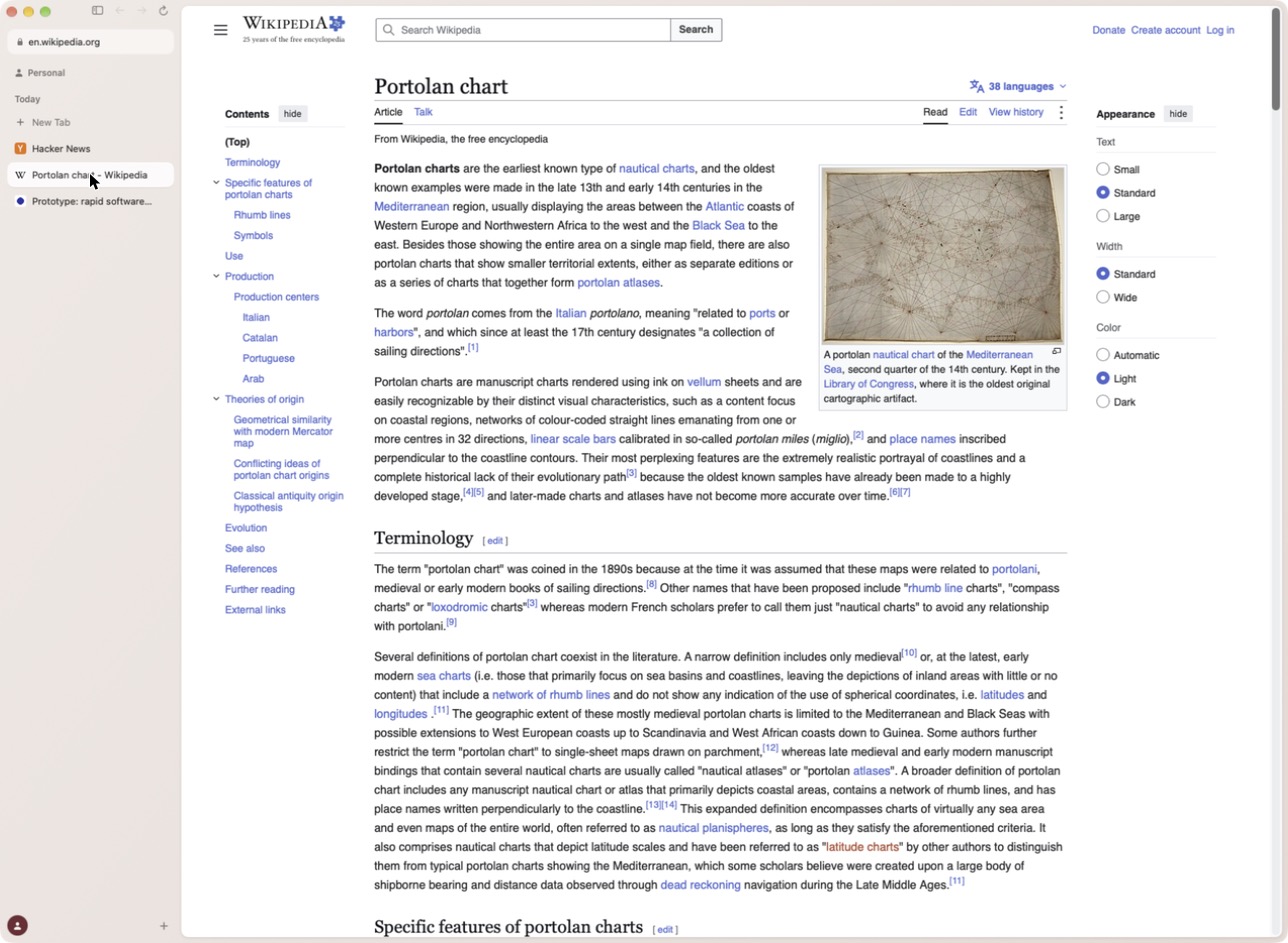The image size is (1288, 943).
Task: Open the Personal profile in the sidebar
Action: (41, 73)
